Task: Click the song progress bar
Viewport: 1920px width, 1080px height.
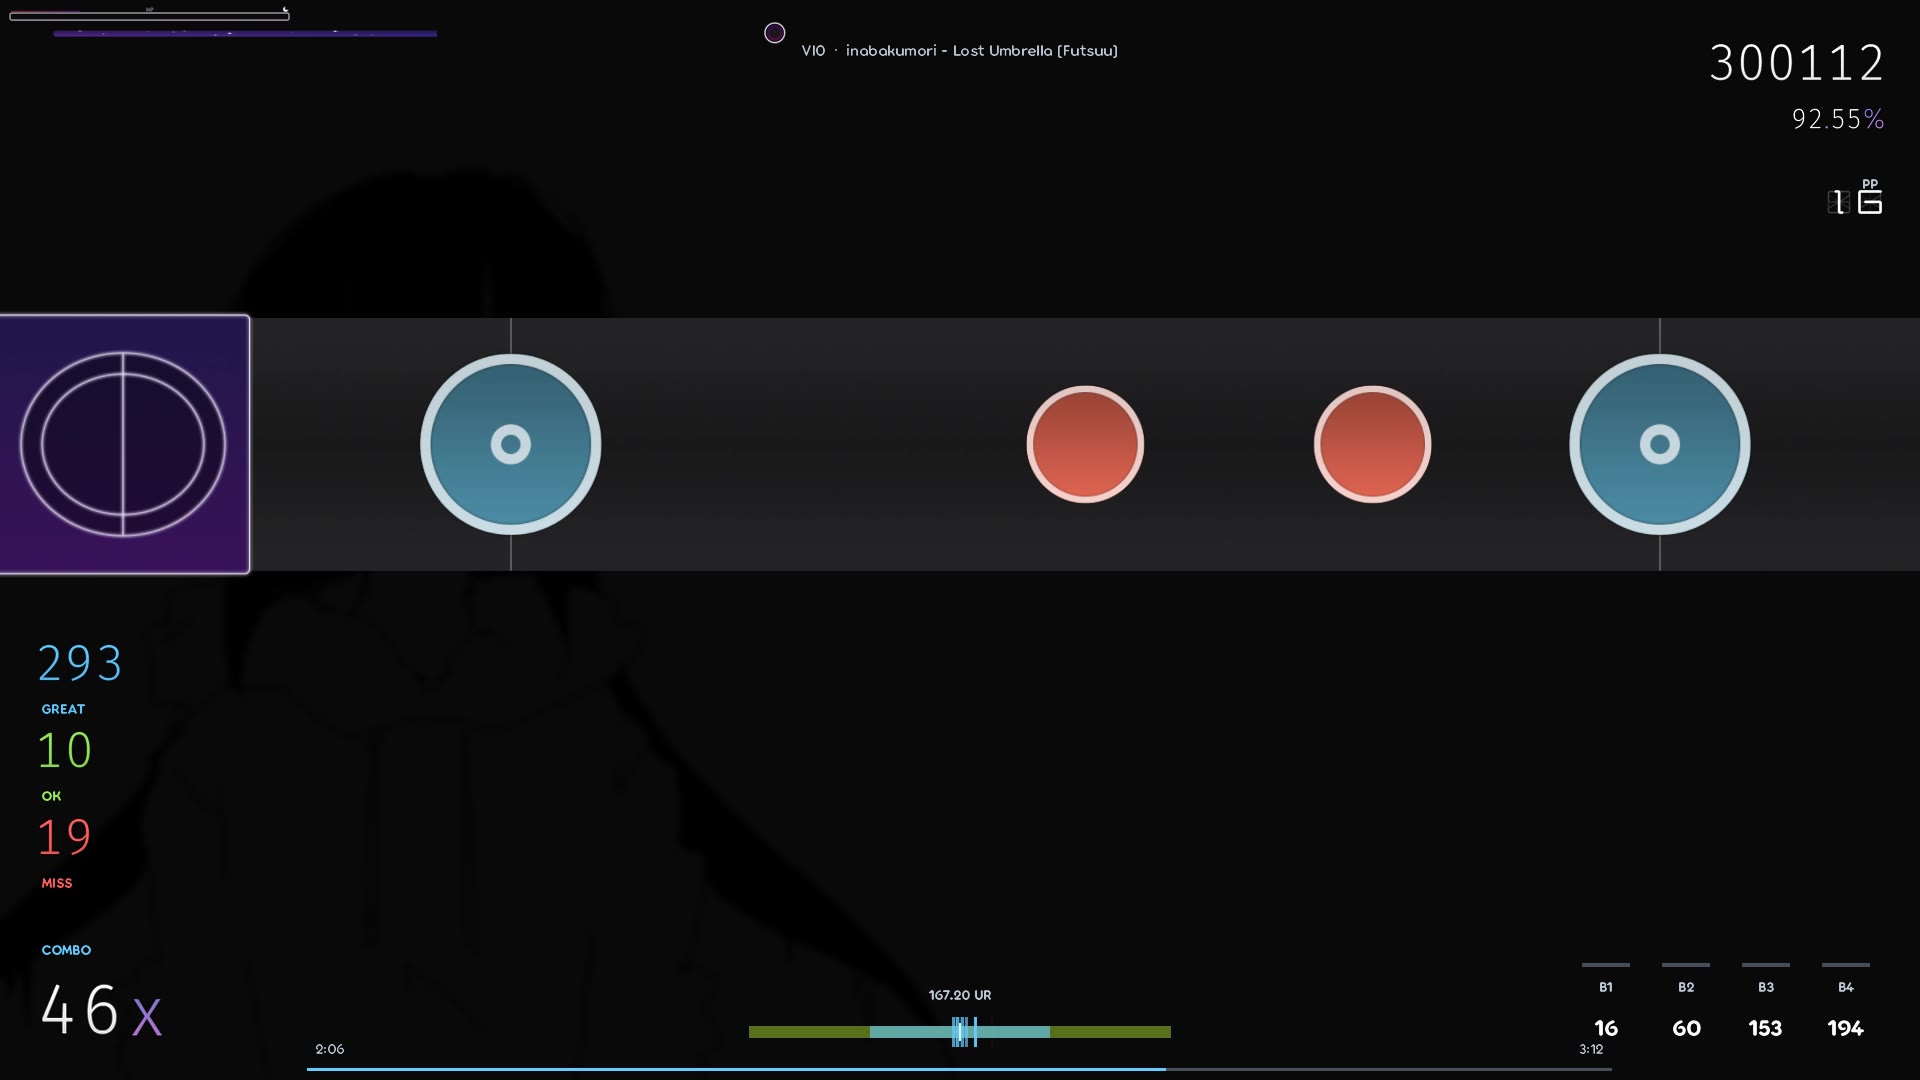Action: (959, 1069)
